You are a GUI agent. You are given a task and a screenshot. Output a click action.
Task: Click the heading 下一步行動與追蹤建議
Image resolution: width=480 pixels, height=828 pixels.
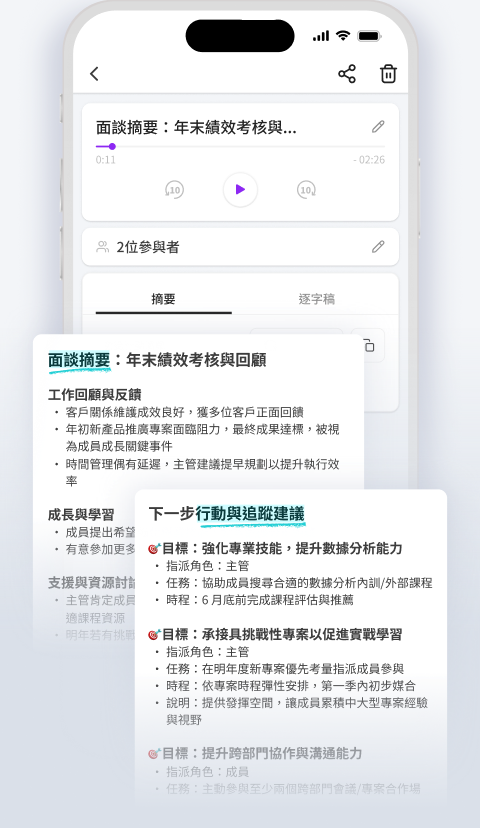pyautogui.click(x=227, y=514)
